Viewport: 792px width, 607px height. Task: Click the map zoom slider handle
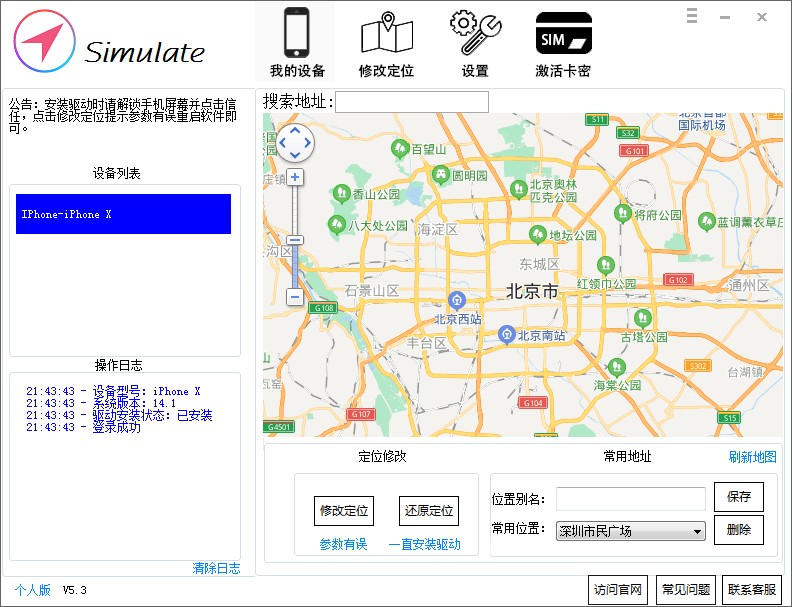pos(295,240)
